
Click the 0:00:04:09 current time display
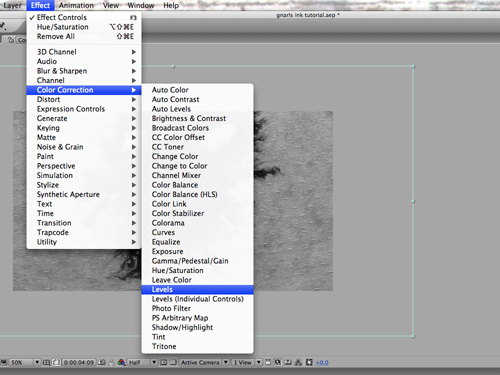pos(79,362)
